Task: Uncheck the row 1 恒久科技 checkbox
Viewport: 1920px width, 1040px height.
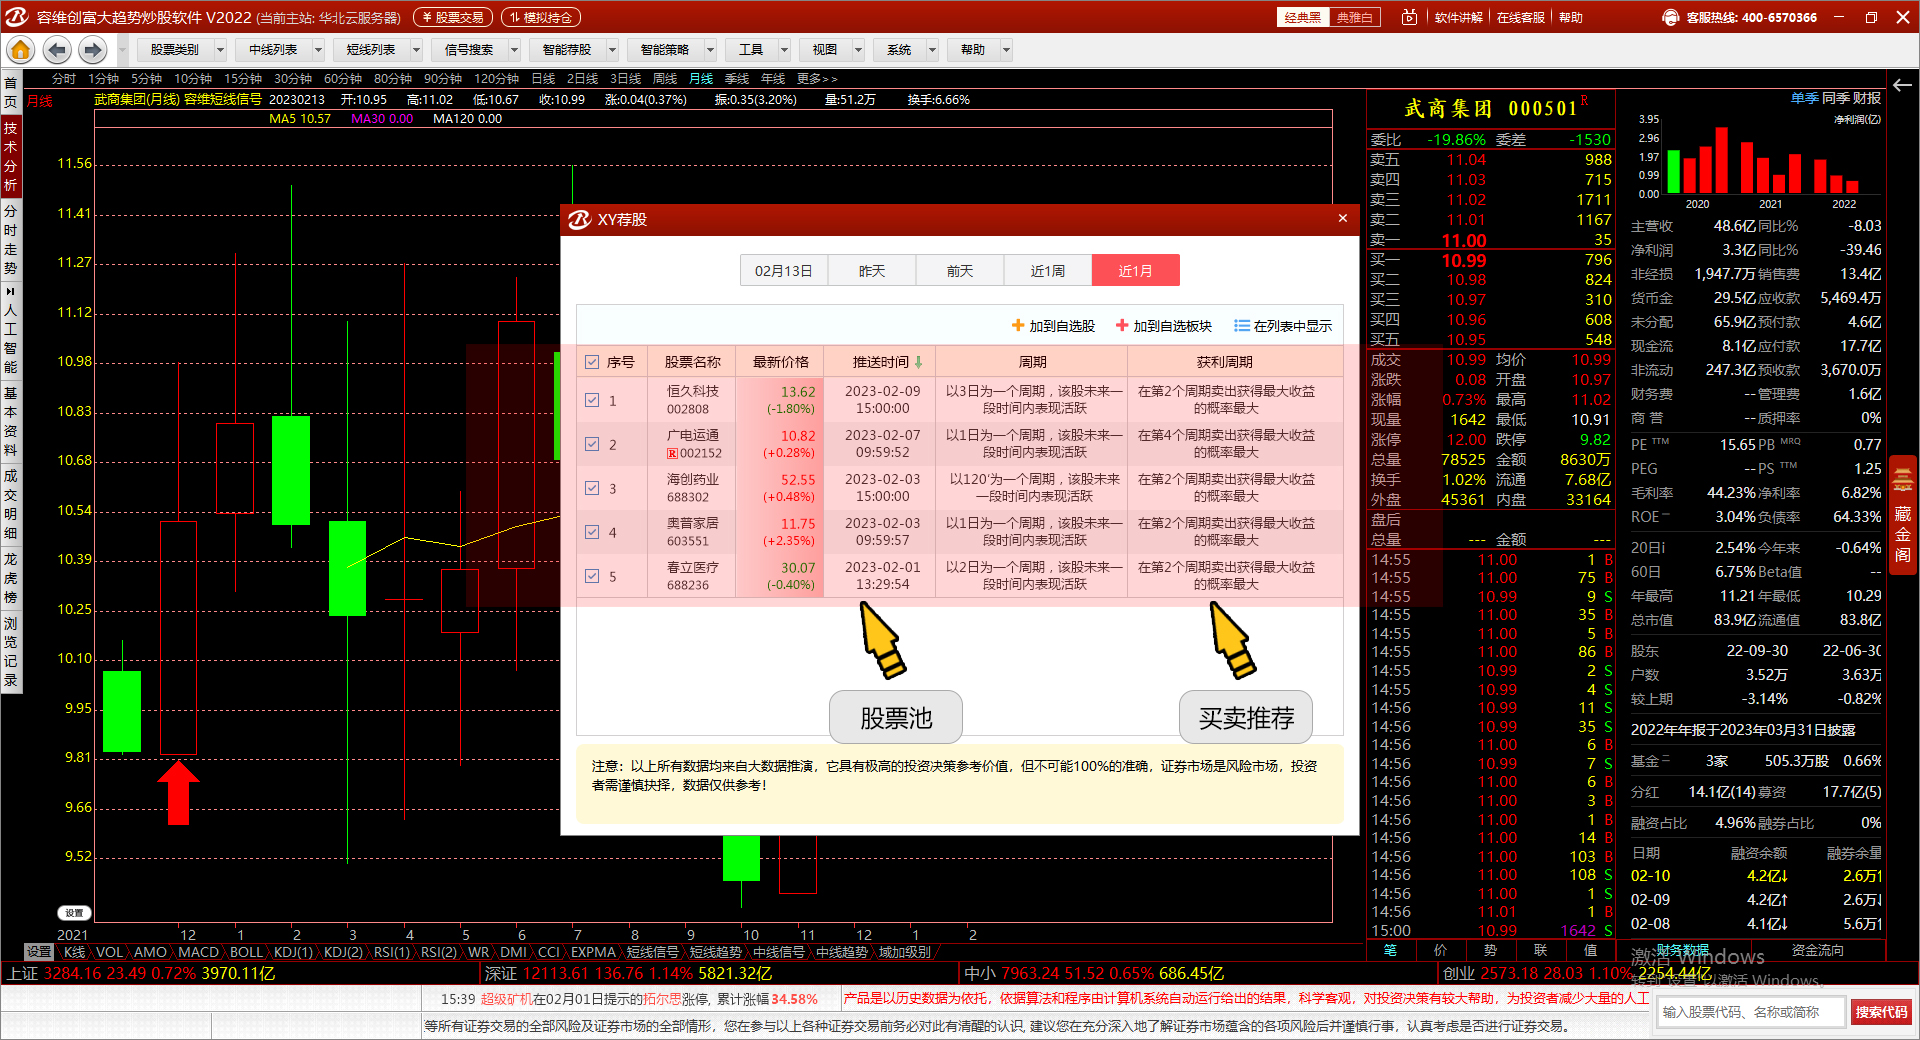Action: tap(592, 400)
